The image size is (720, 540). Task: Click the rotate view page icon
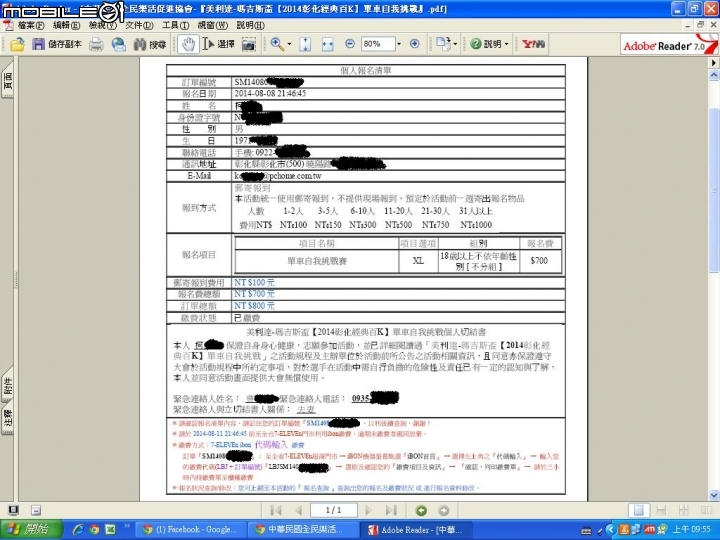pyautogui.click(x=443, y=44)
